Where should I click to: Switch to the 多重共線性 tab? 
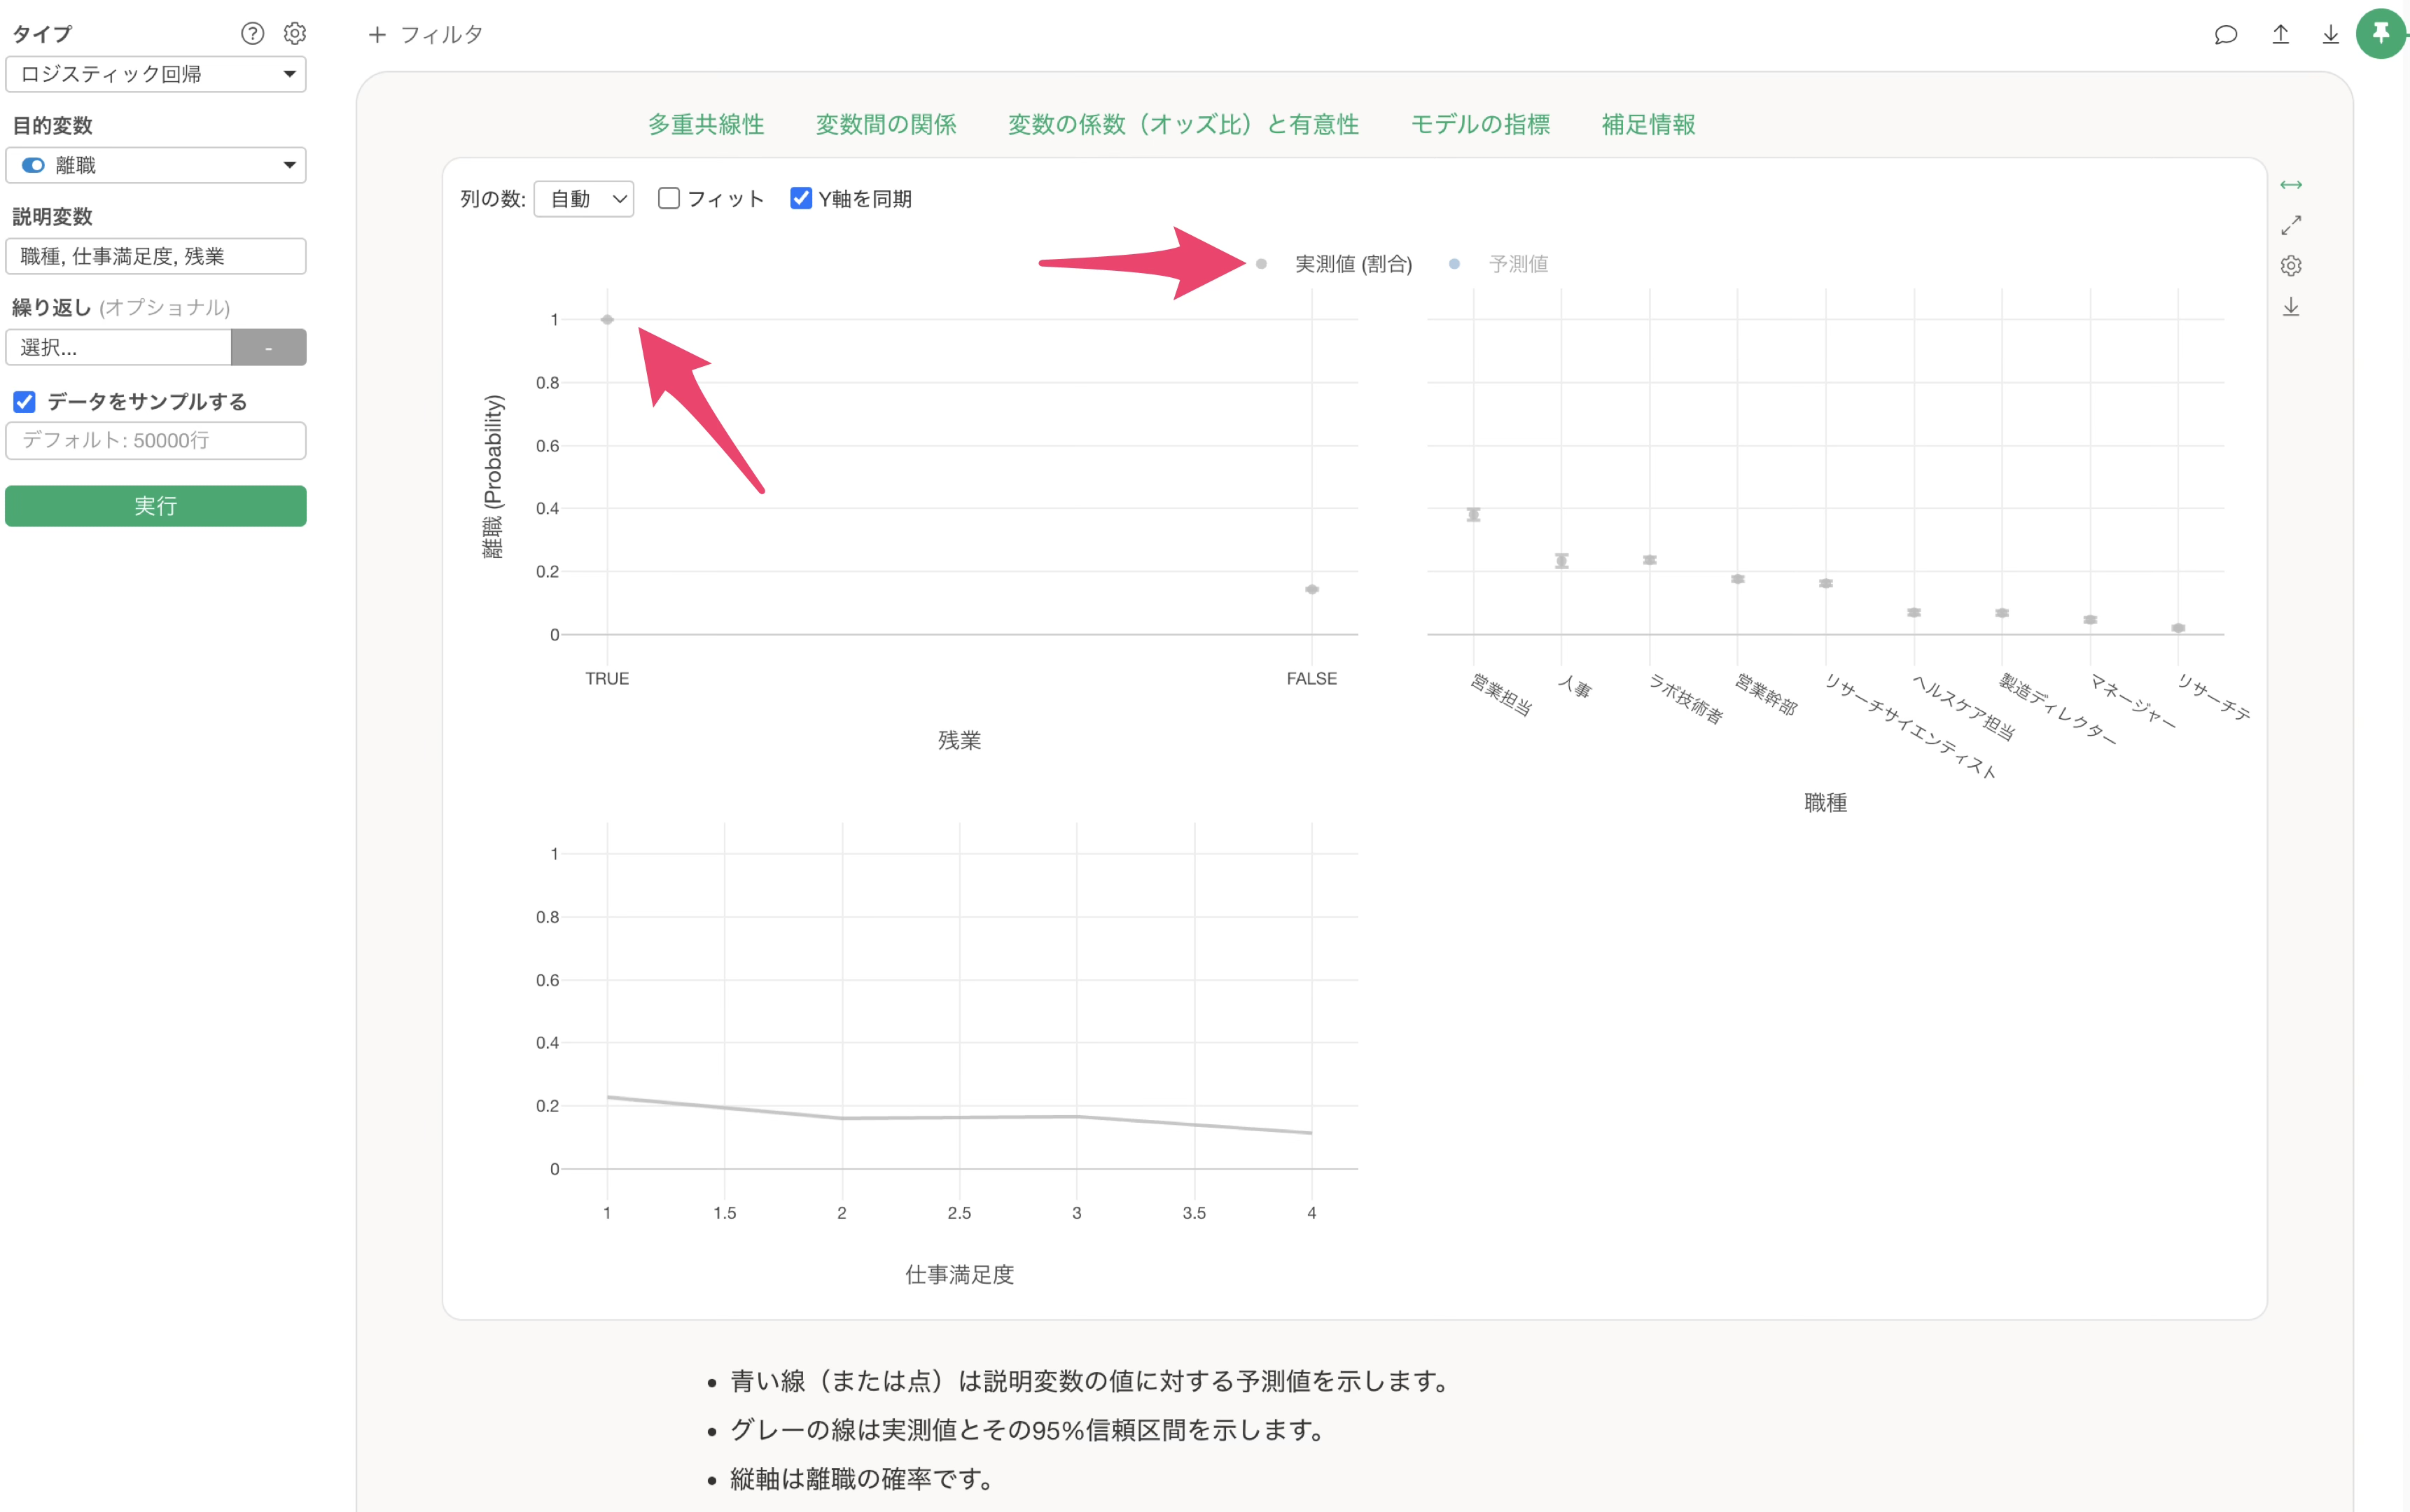coord(706,124)
